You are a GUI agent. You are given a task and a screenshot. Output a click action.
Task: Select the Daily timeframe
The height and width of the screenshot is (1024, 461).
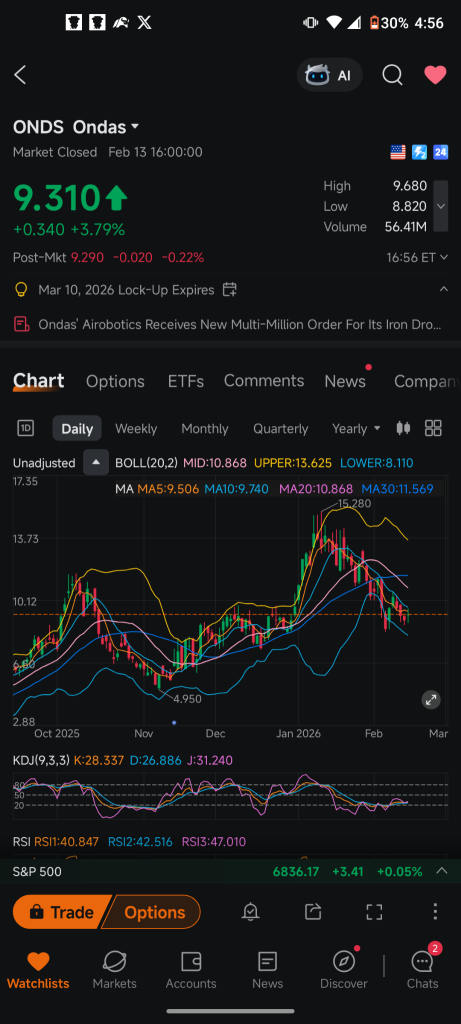pyautogui.click(x=77, y=428)
